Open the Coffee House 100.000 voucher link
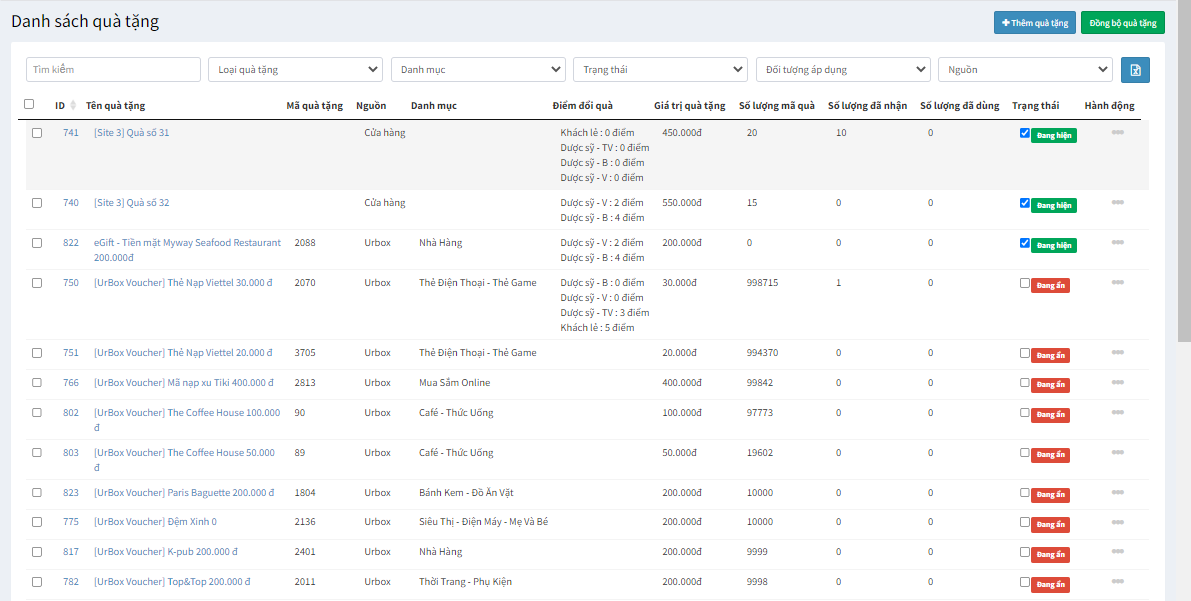Image resolution: width=1191 pixels, height=601 pixels. point(187,412)
